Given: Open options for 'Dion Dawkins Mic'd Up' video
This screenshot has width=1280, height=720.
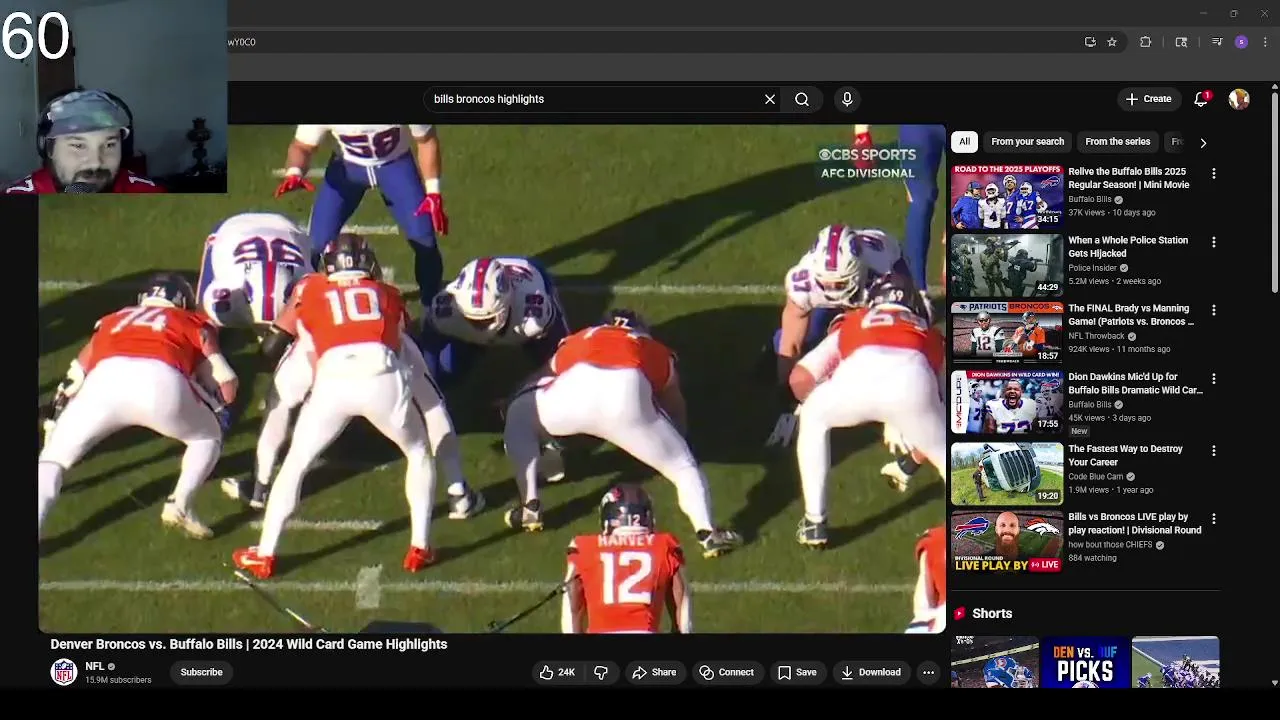Looking at the screenshot, I should click(1214, 379).
